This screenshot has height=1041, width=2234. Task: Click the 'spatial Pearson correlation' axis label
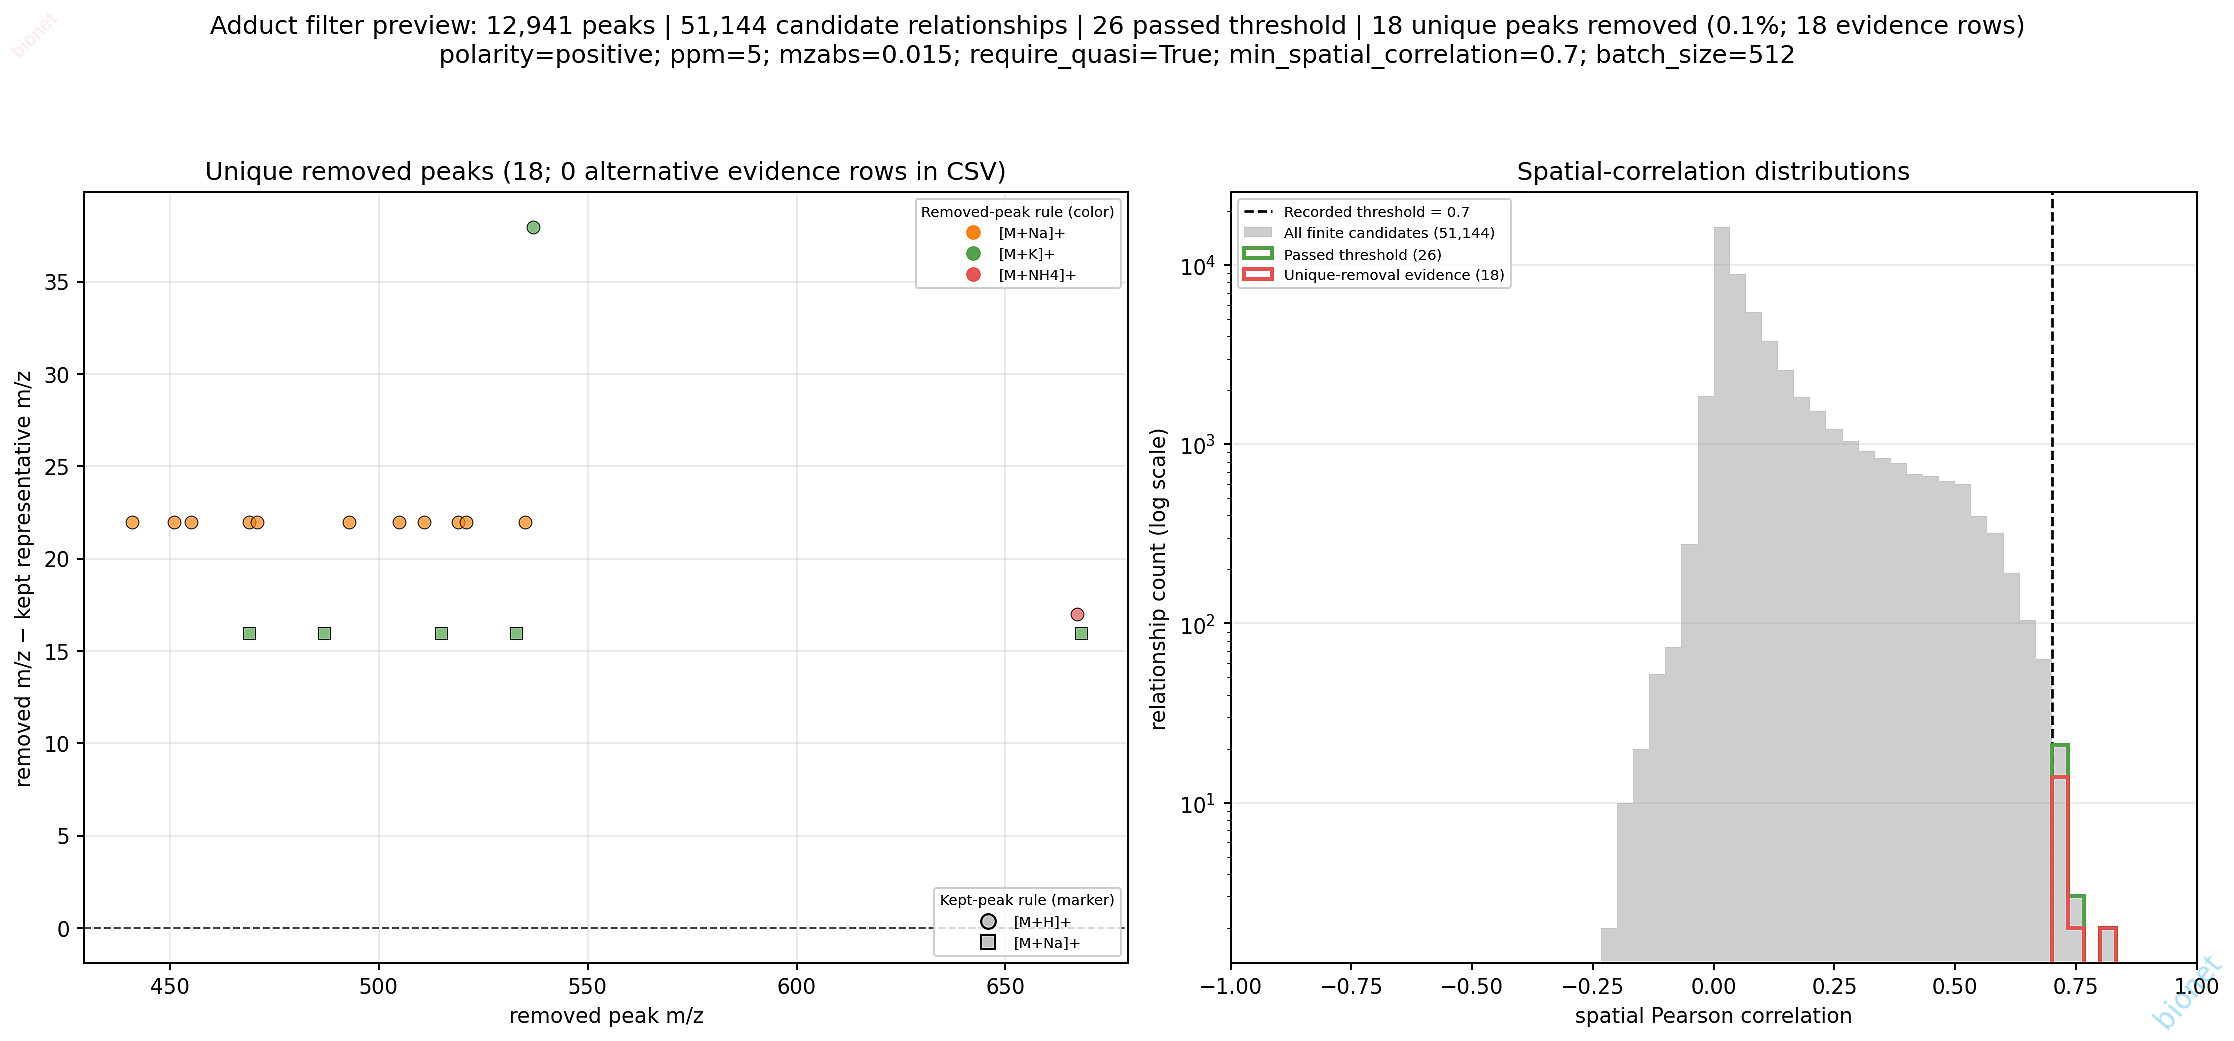[x=1713, y=1016]
